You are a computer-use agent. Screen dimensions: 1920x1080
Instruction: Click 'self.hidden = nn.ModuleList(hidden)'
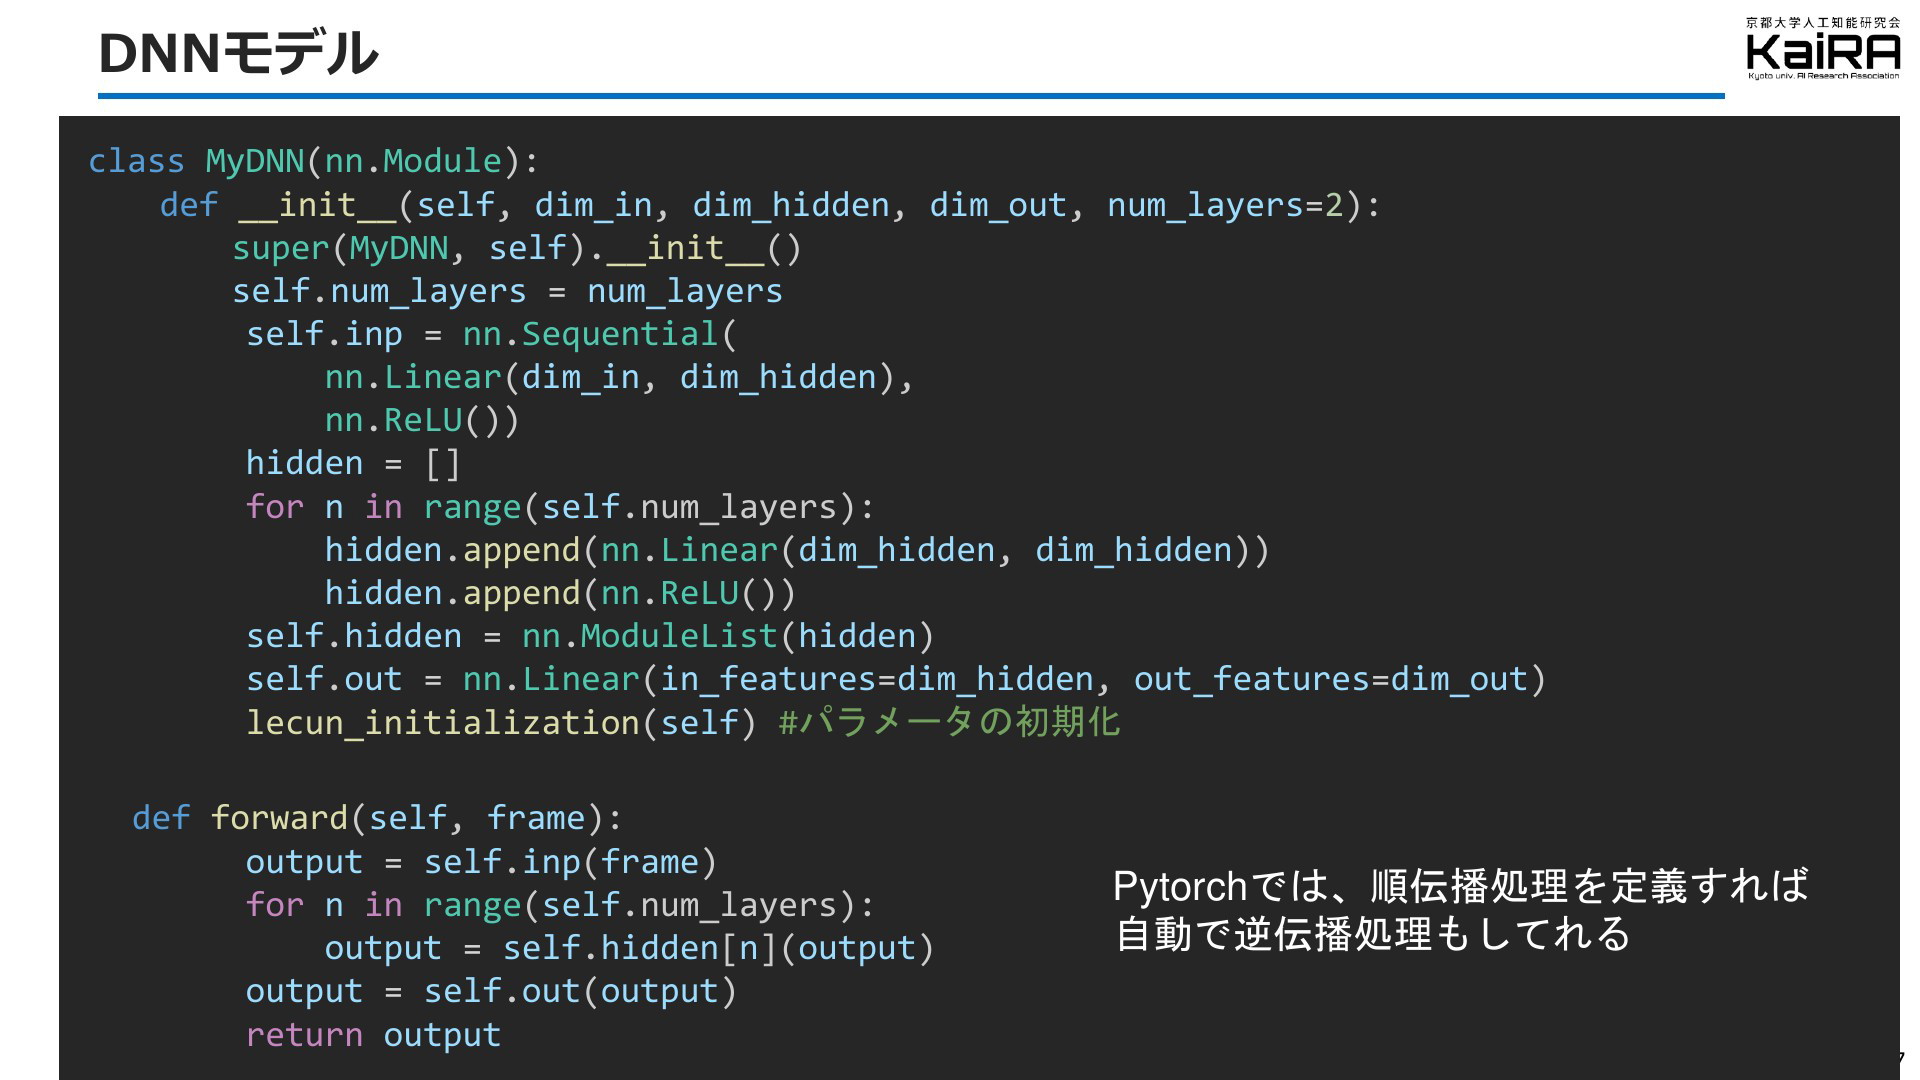(x=590, y=636)
